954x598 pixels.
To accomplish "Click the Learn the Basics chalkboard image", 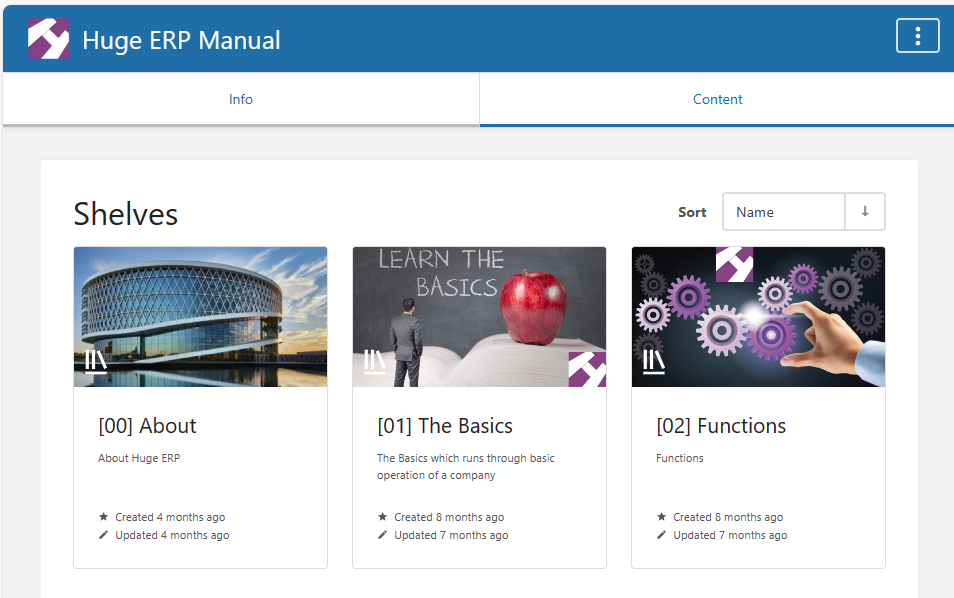I will [479, 310].
